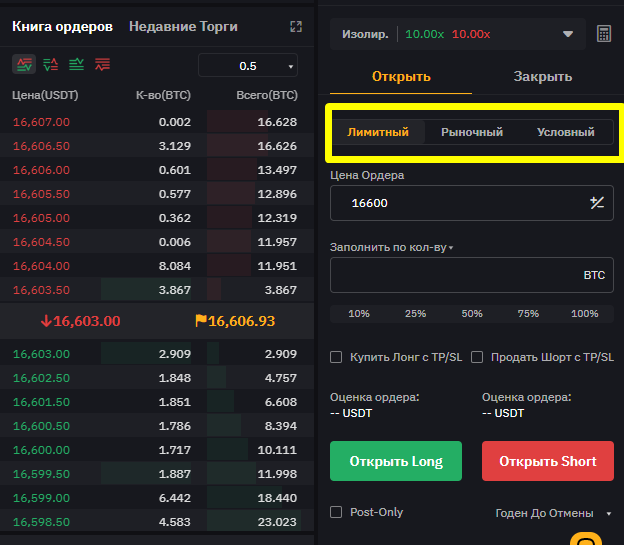Select bid price 16,599.00
The image size is (624, 545).
(x=41, y=498)
